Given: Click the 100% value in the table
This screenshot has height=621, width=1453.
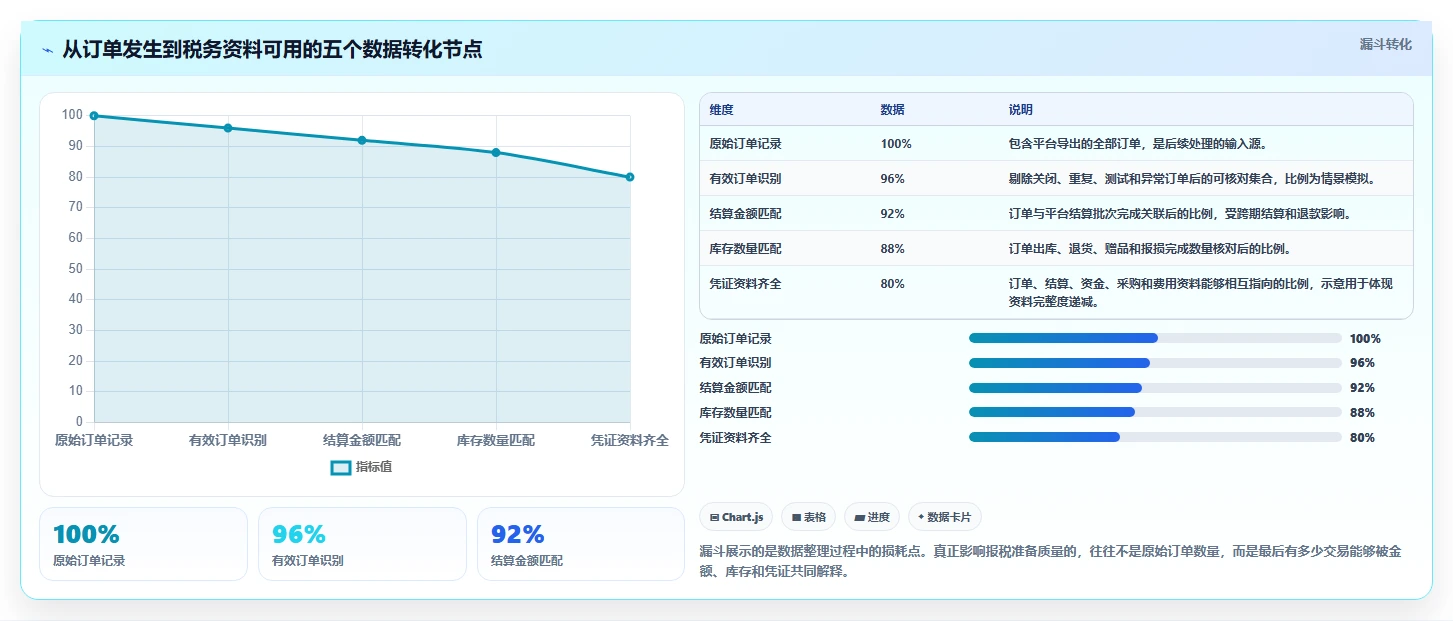Looking at the screenshot, I should 896,144.
